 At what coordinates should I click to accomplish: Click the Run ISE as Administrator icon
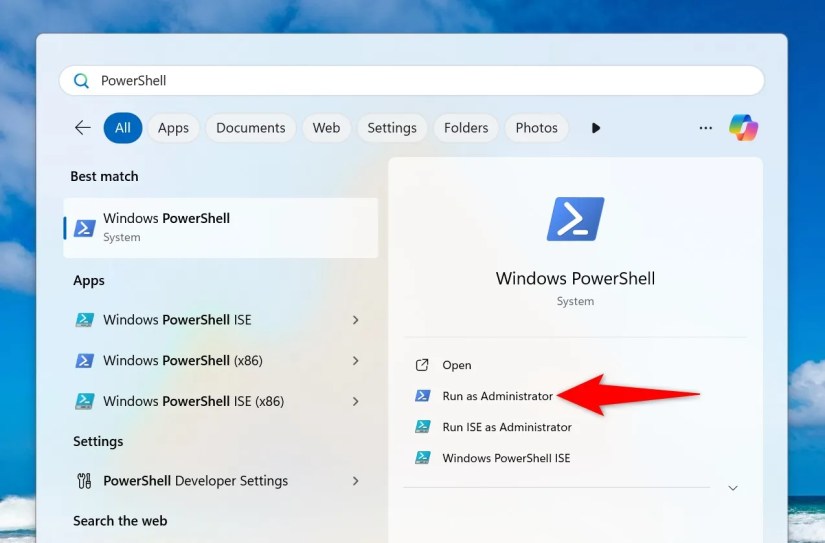(x=422, y=427)
